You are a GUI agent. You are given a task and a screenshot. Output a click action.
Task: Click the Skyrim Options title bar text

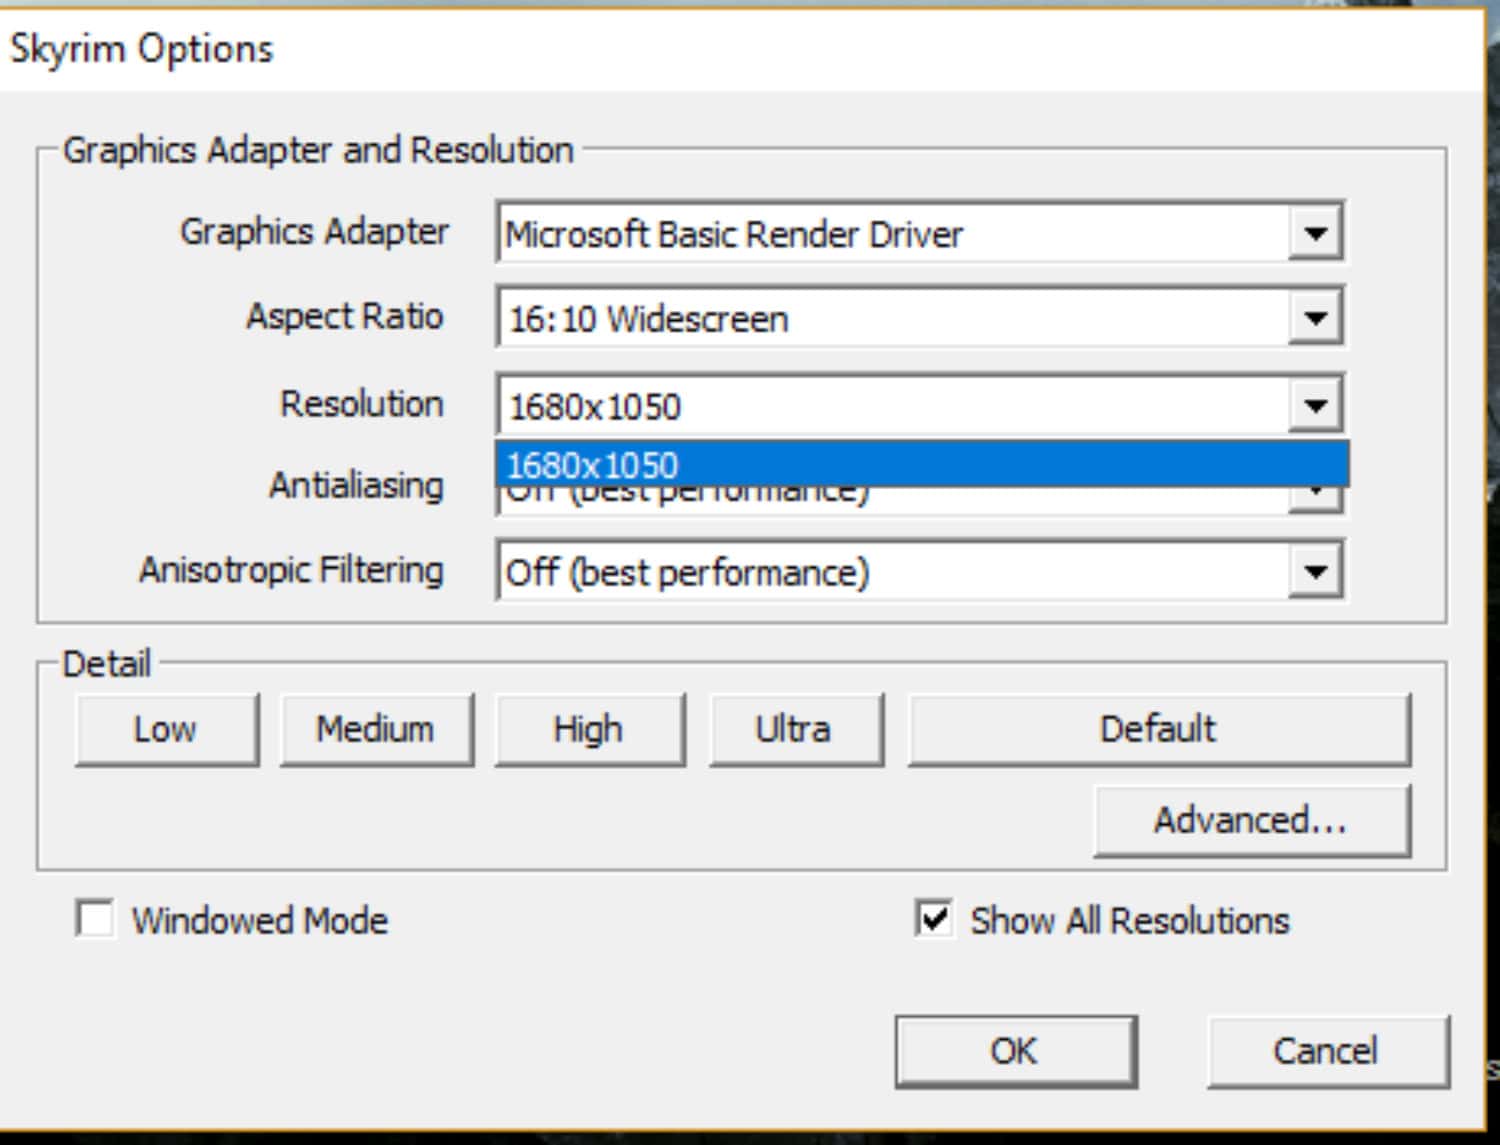141,49
